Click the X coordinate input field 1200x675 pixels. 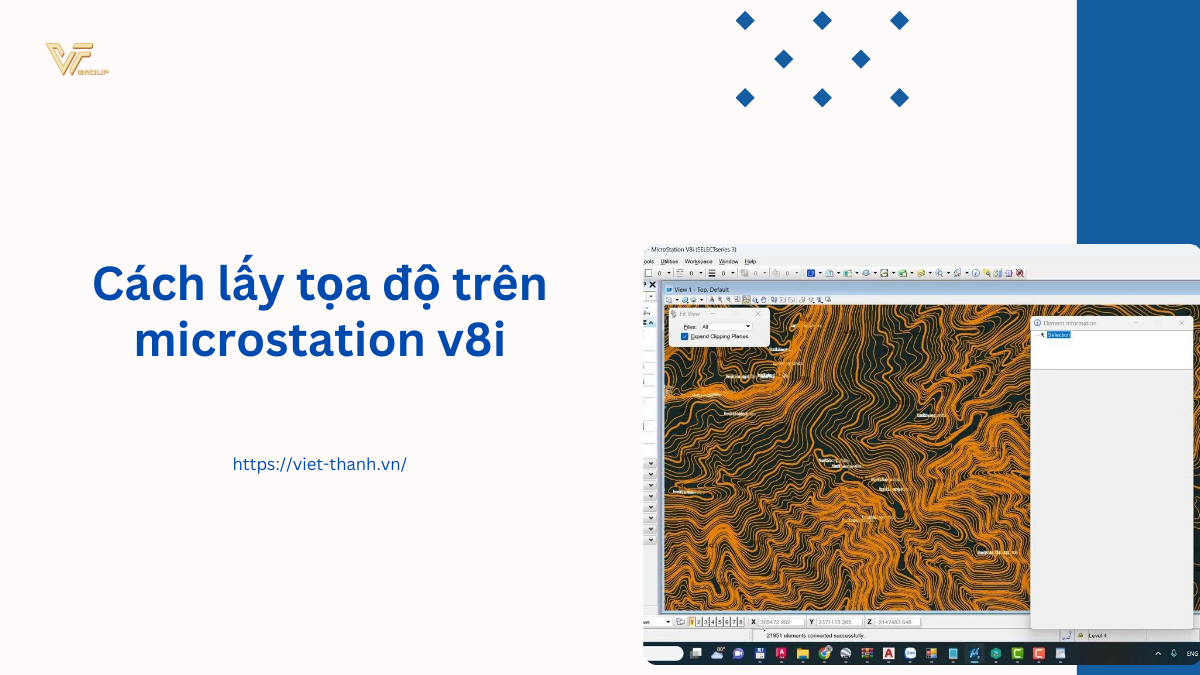click(x=783, y=622)
